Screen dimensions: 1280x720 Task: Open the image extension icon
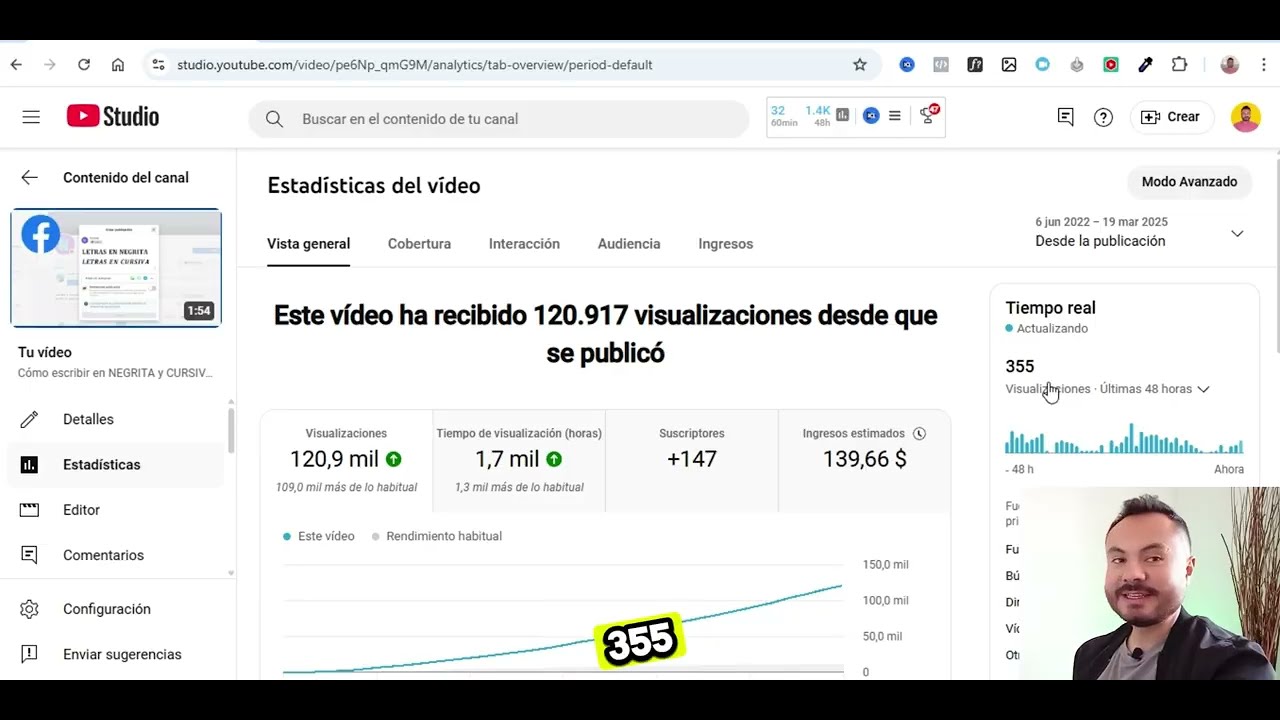1009,65
